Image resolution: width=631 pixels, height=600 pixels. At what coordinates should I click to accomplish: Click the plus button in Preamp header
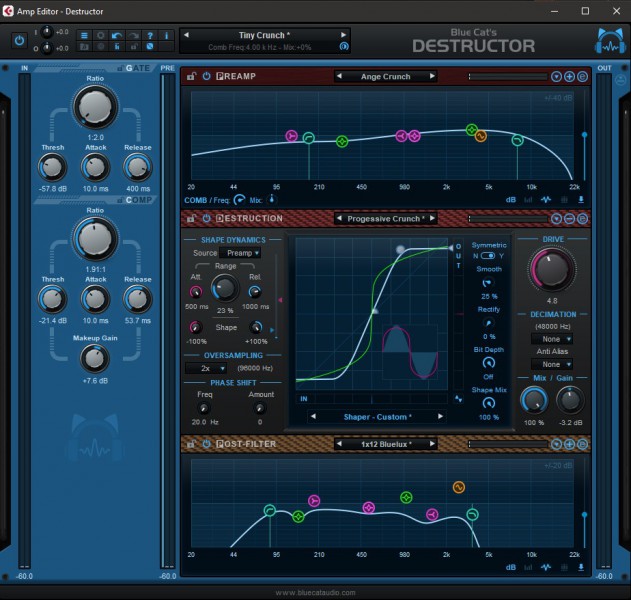coord(569,76)
